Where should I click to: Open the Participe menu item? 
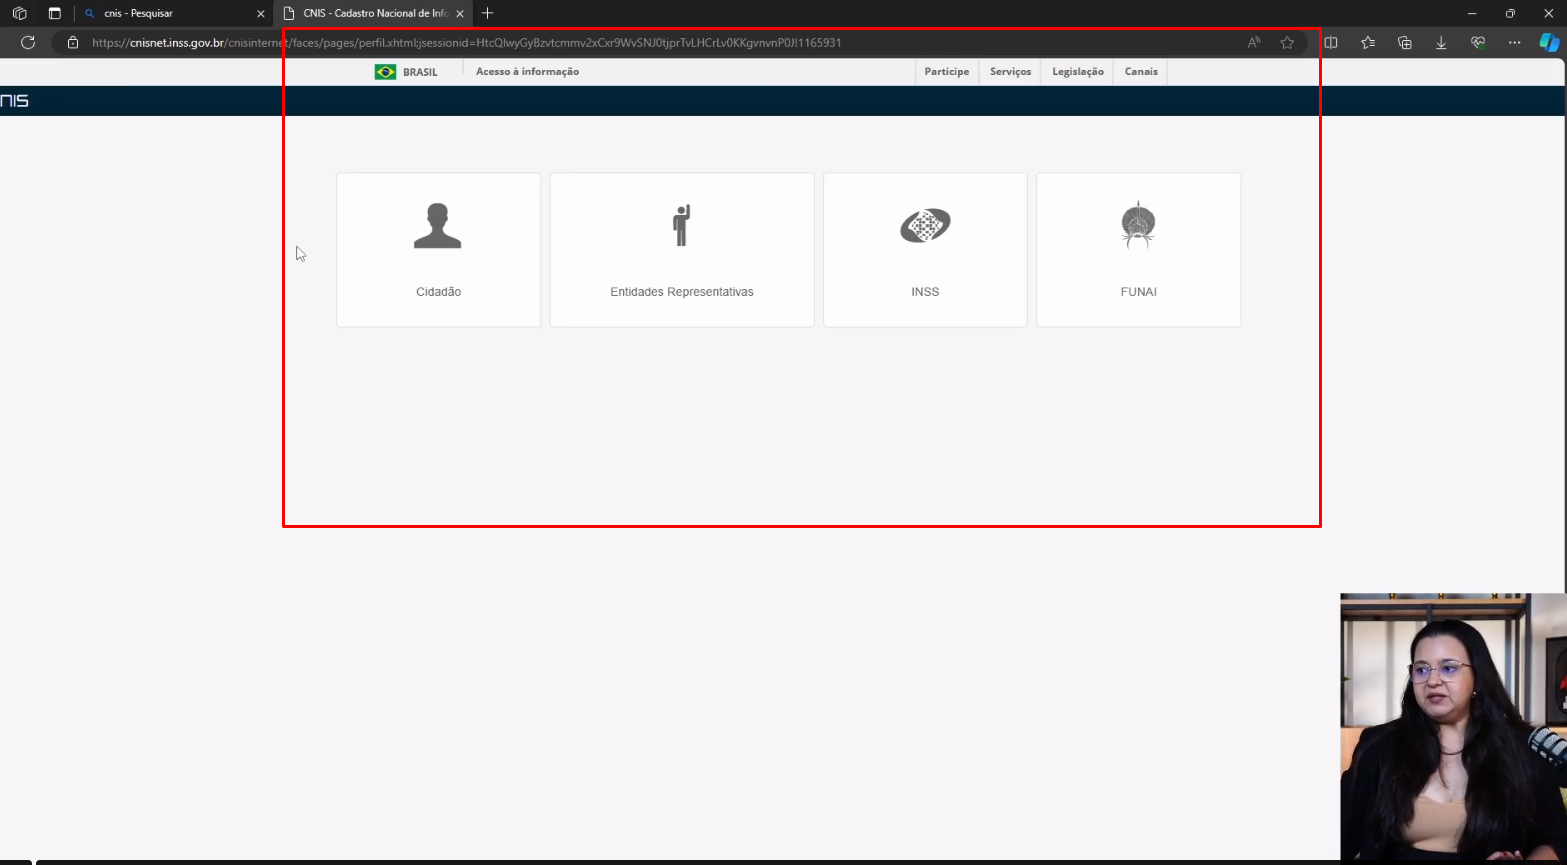947,72
